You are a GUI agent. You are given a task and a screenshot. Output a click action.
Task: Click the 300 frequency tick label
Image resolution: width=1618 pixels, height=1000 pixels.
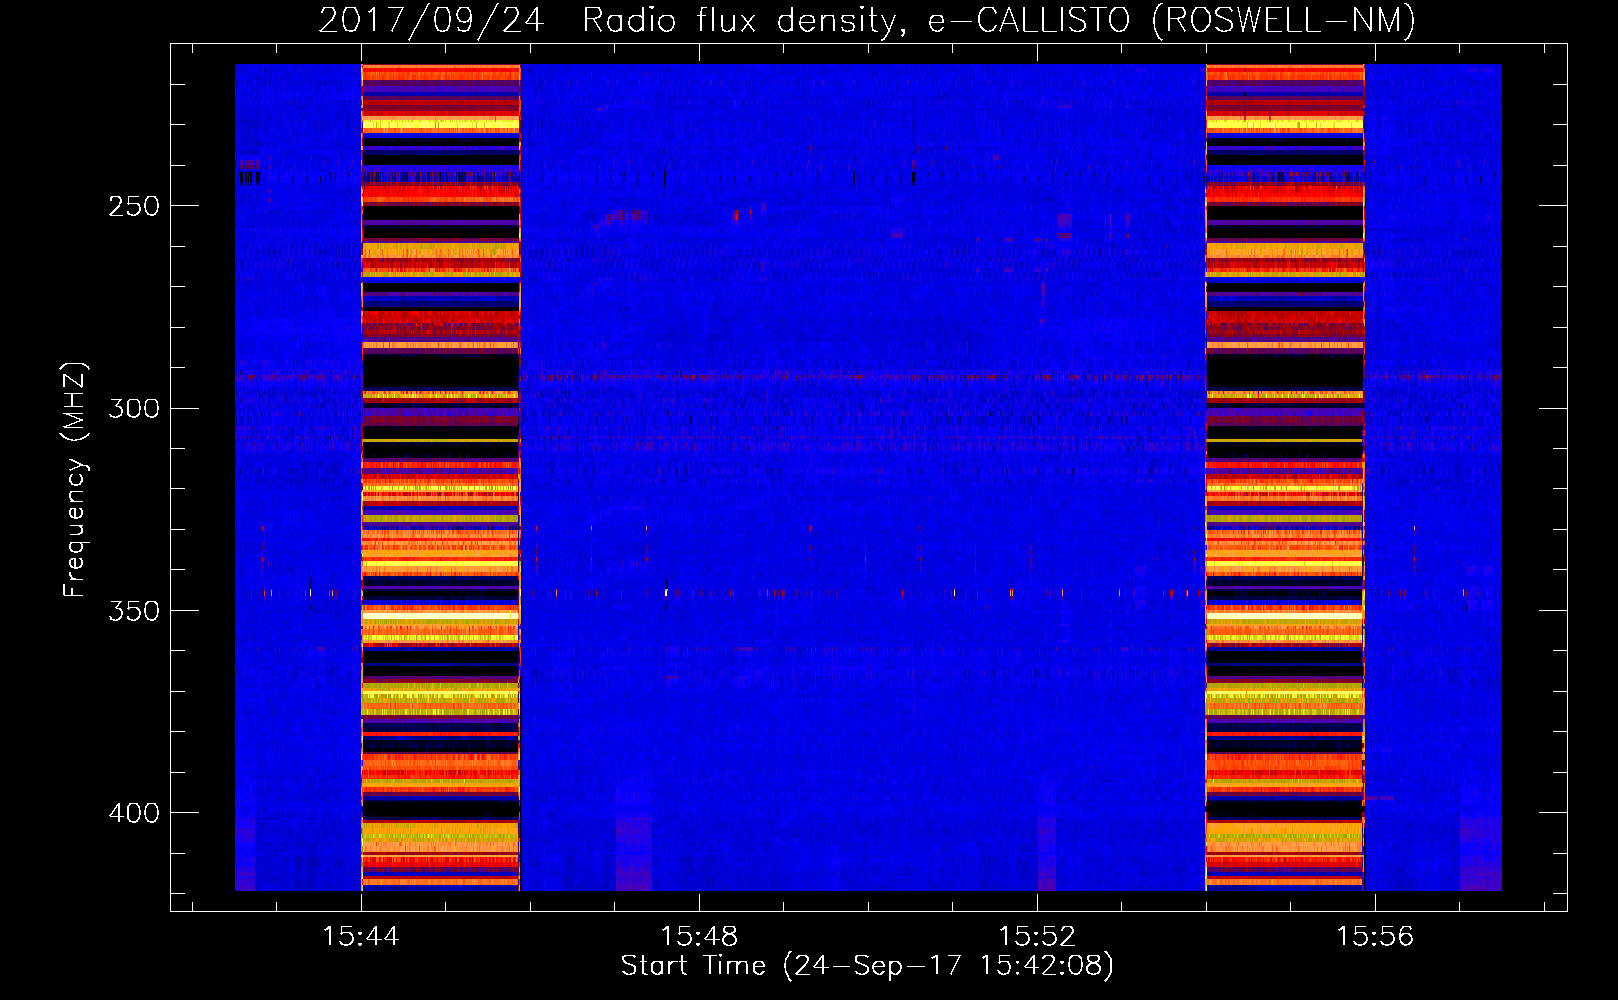tap(134, 408)
